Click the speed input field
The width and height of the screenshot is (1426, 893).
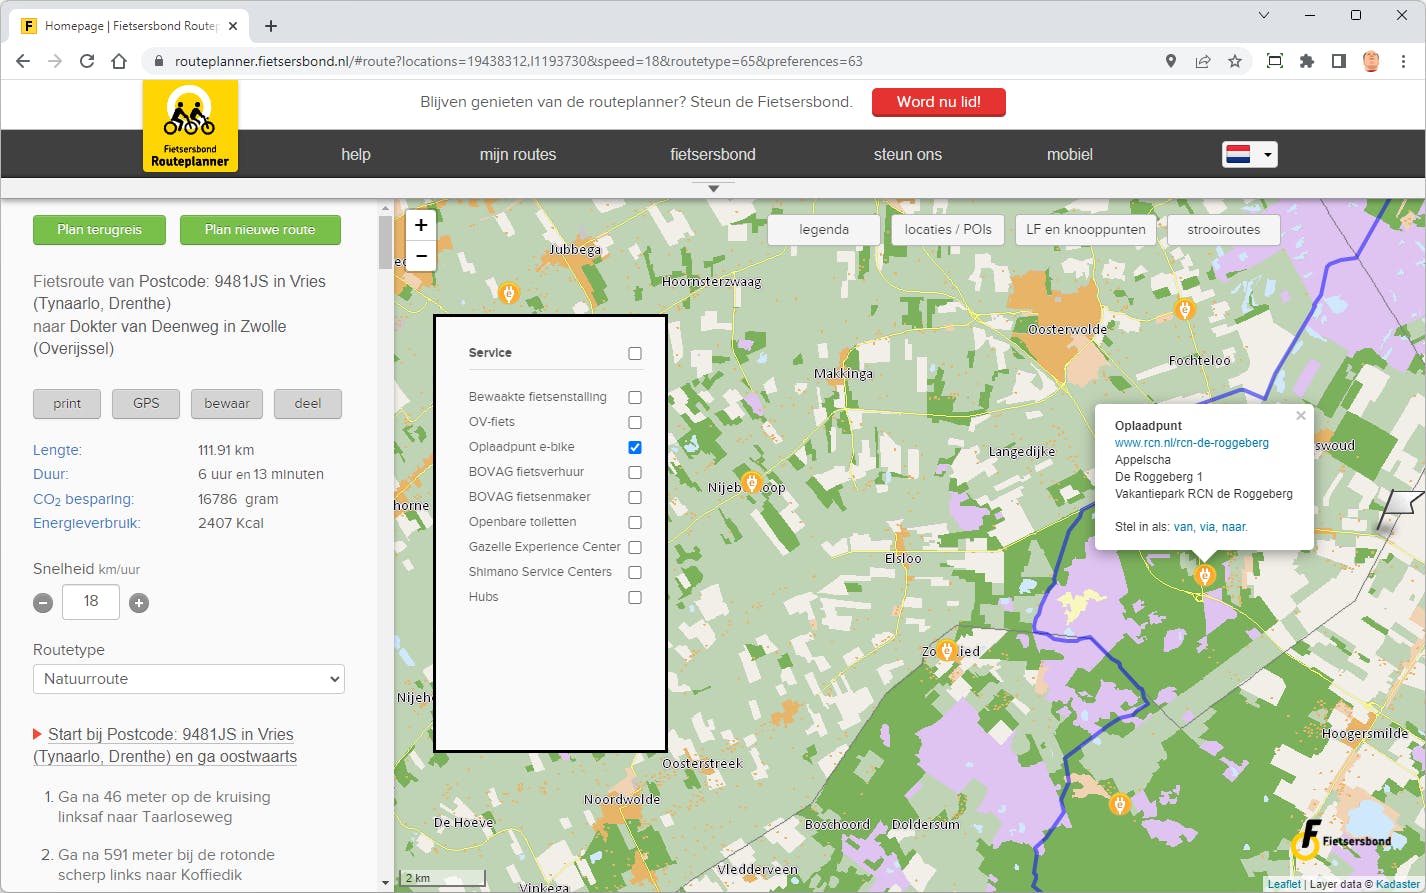pos(91,601)
